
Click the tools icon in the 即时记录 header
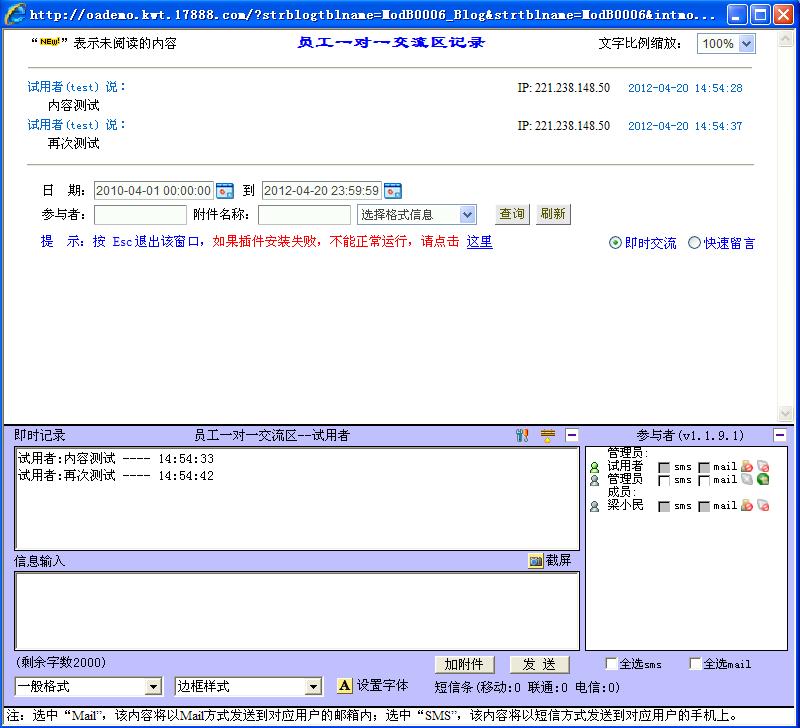tap(521, 434)
